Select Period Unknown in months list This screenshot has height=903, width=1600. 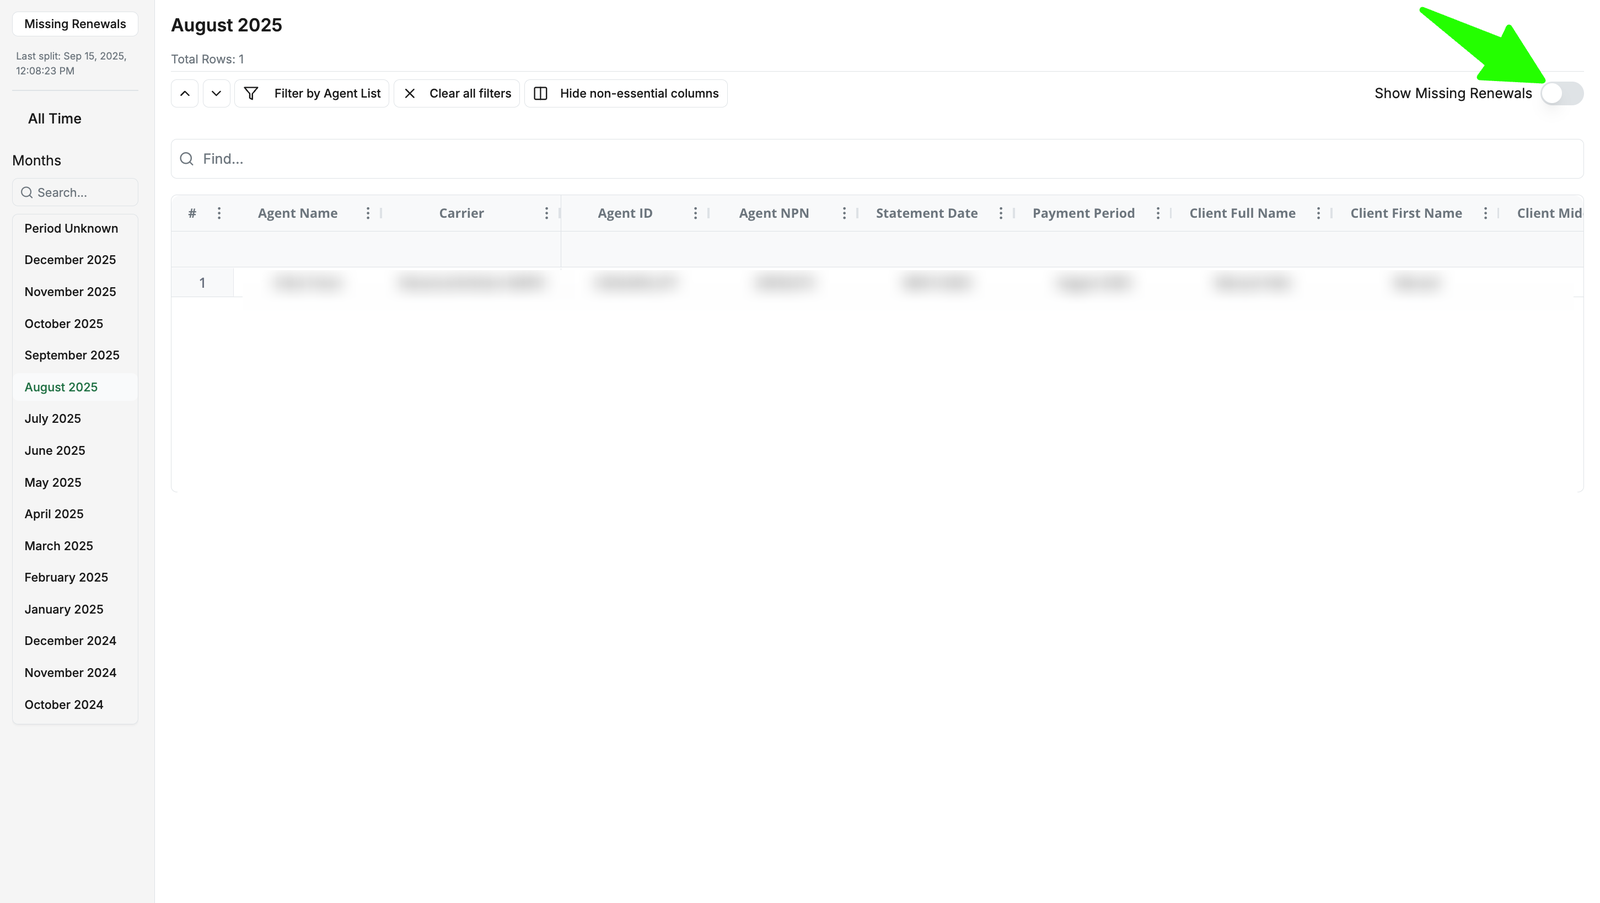pyautogui.click(x=75, y=228)
